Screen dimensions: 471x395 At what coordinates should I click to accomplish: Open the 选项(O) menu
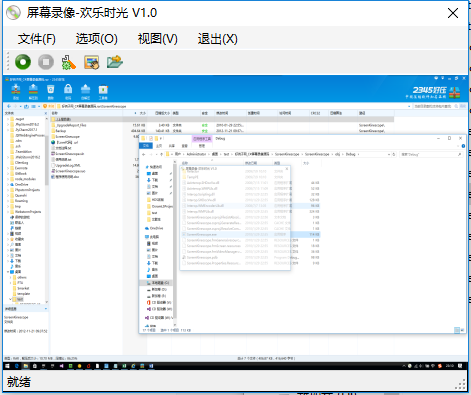[97, 39]
